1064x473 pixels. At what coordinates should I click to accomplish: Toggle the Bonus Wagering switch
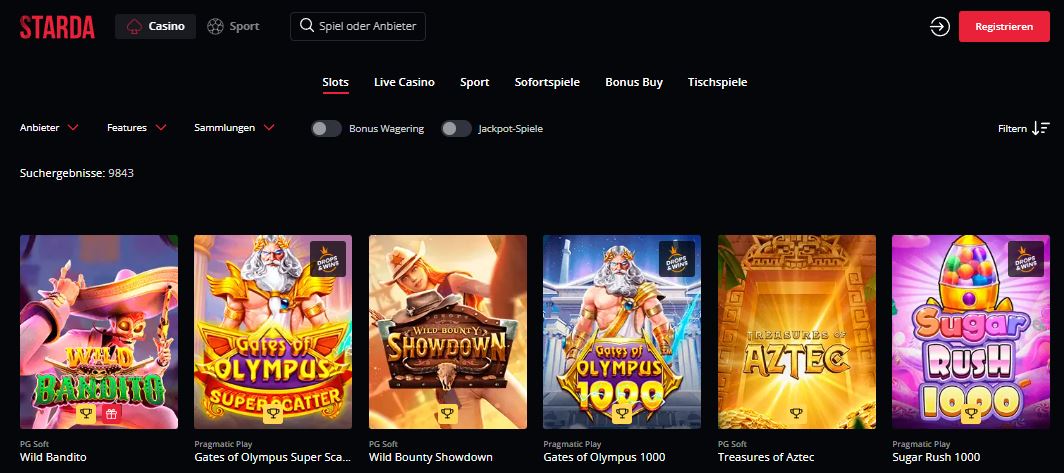pos(326,128)
